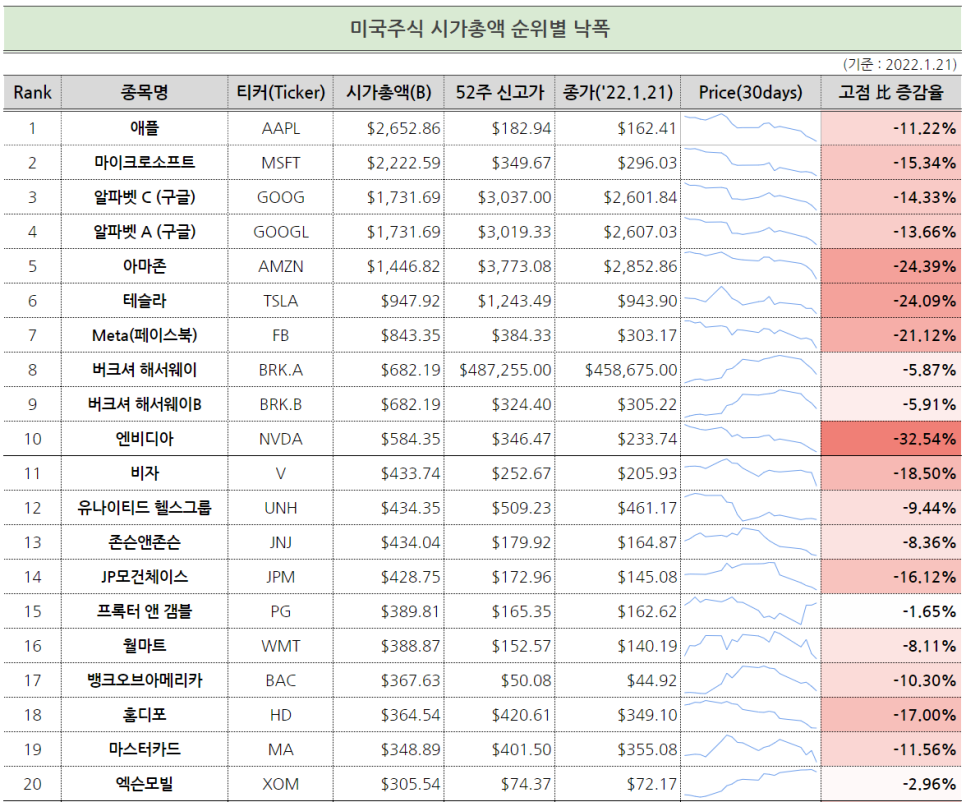Click the rank number '15'
This screenshot has width=966, height=802.
click(33, 611)
